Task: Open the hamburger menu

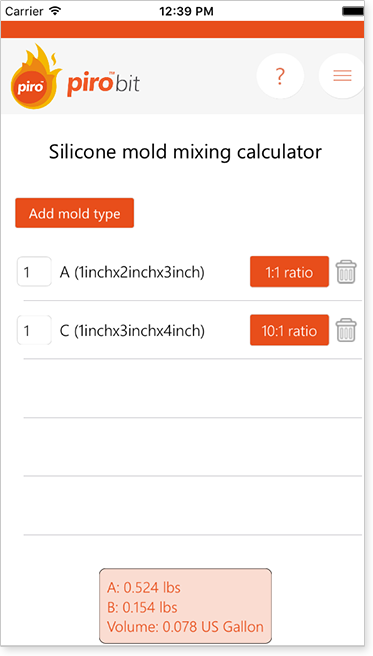Action: click(342, 76)
